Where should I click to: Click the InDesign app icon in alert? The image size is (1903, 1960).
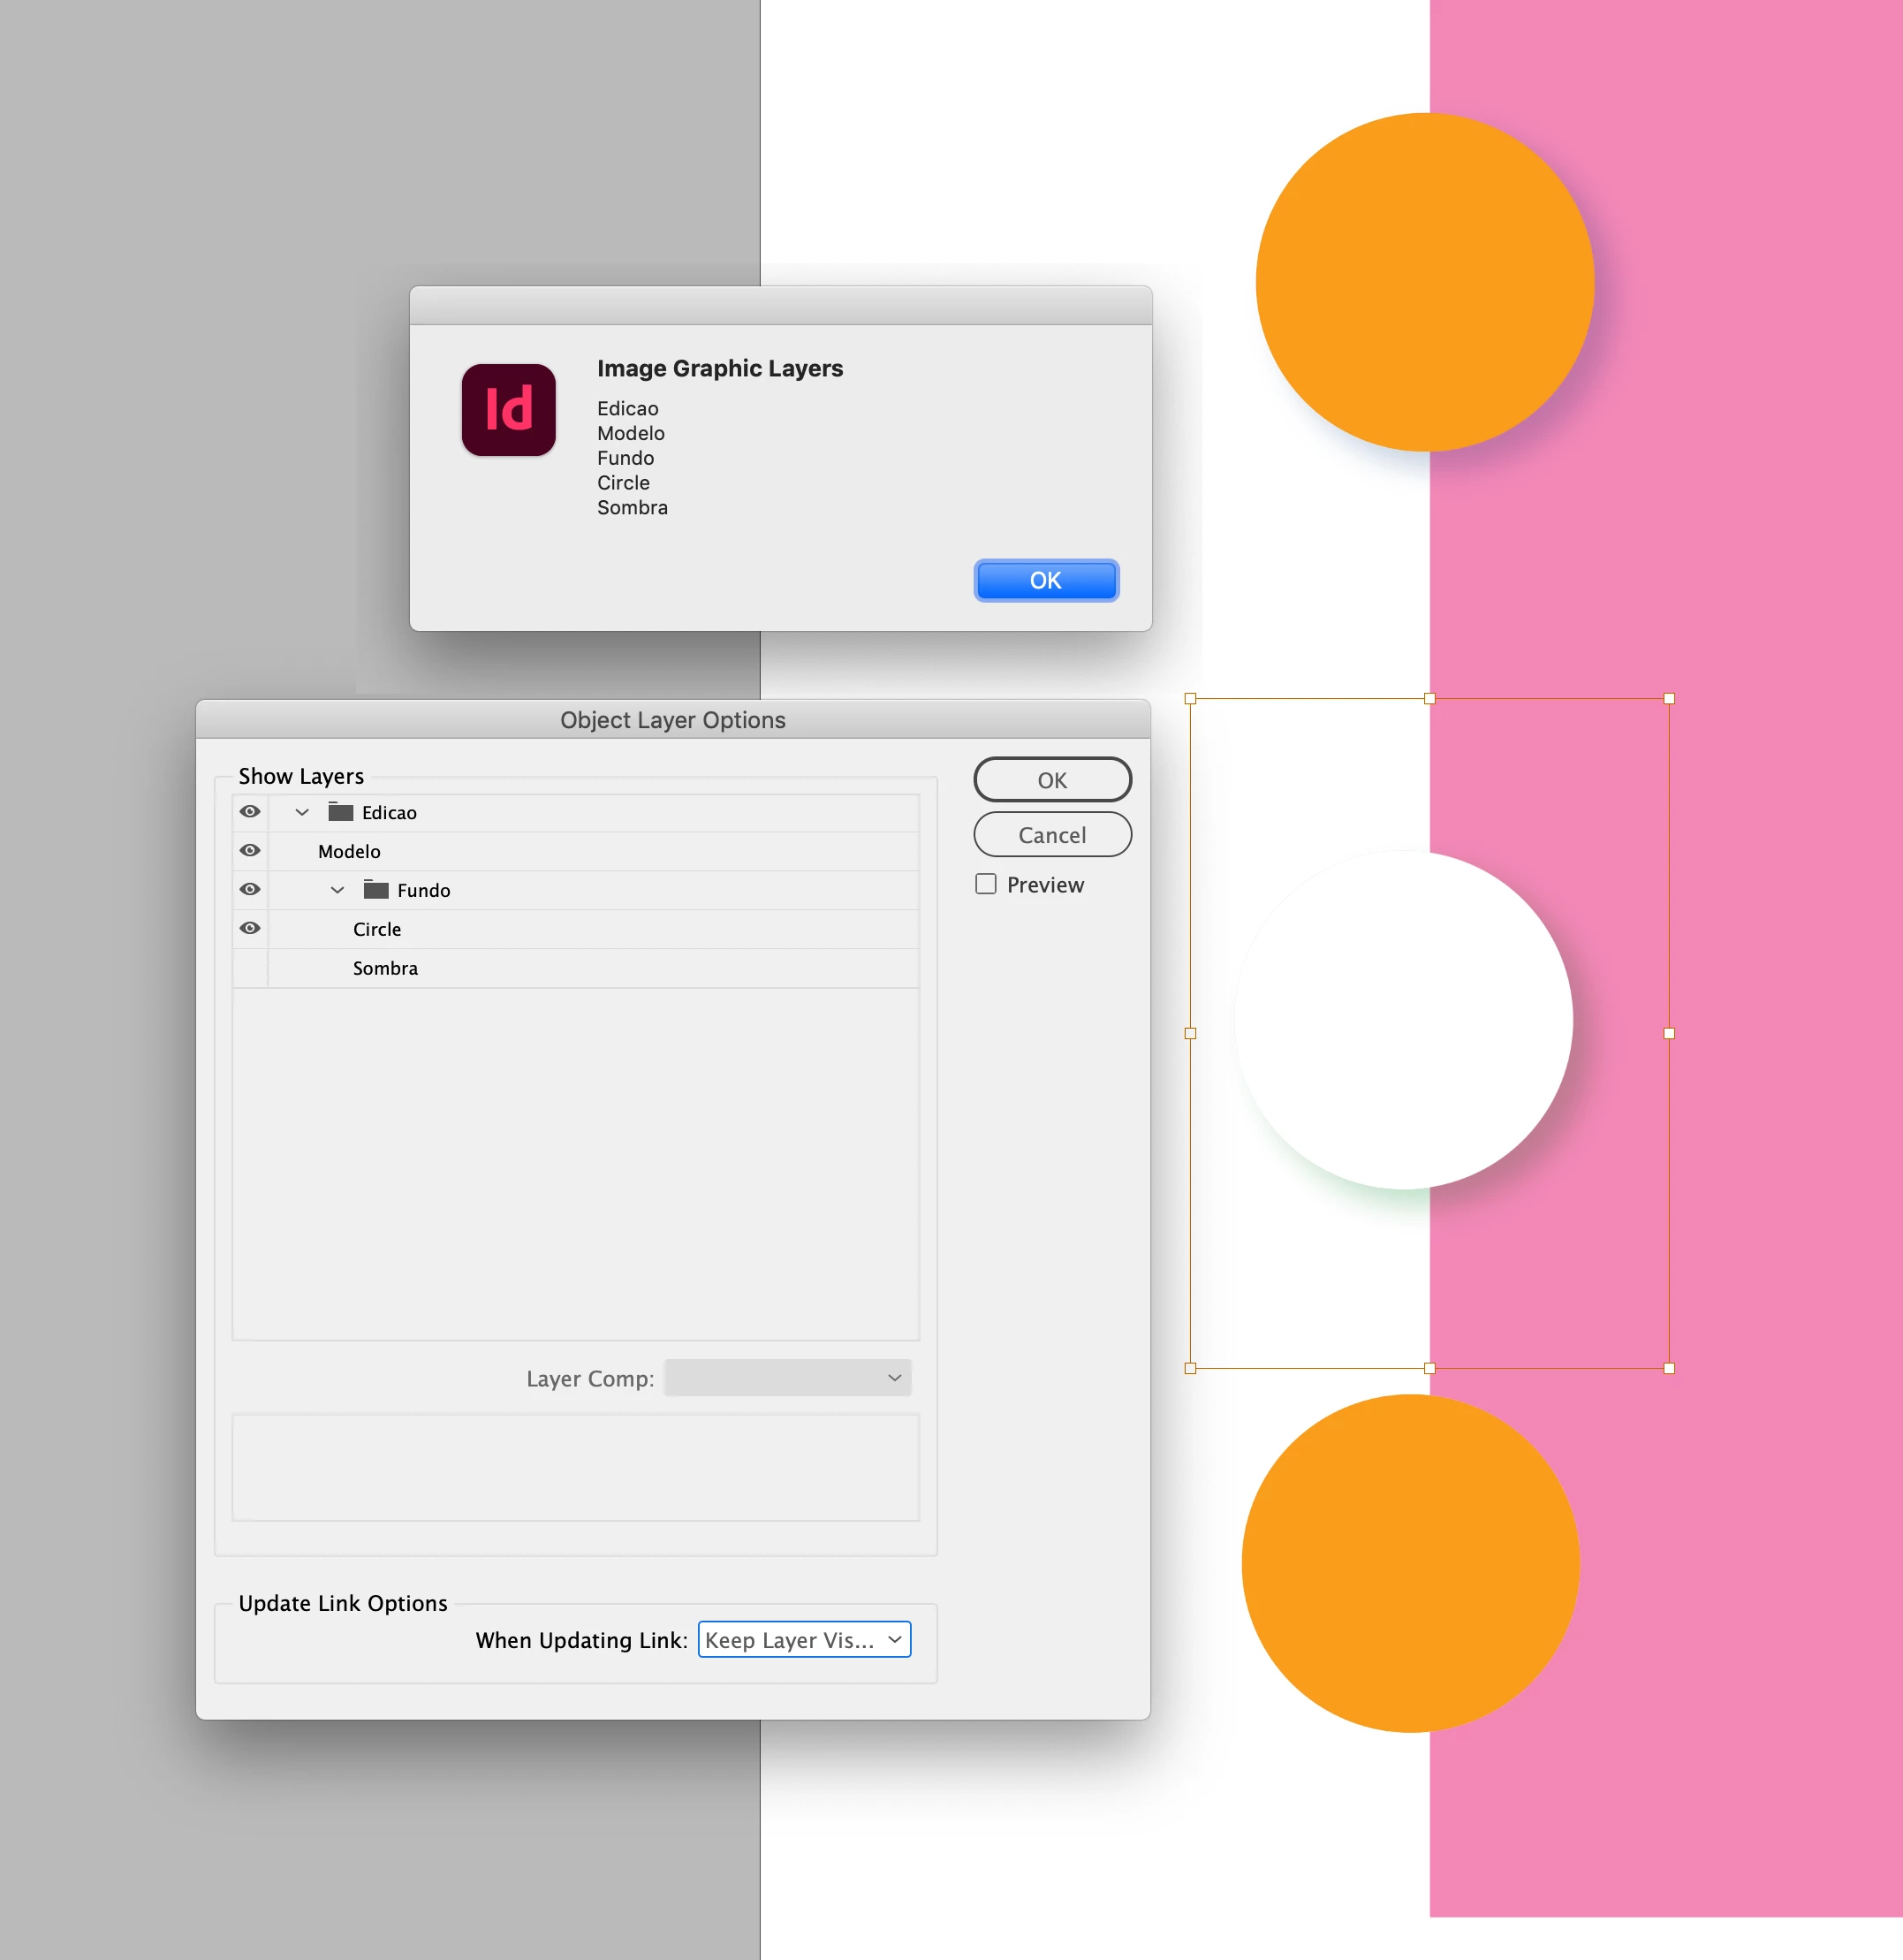pos(508,410)
